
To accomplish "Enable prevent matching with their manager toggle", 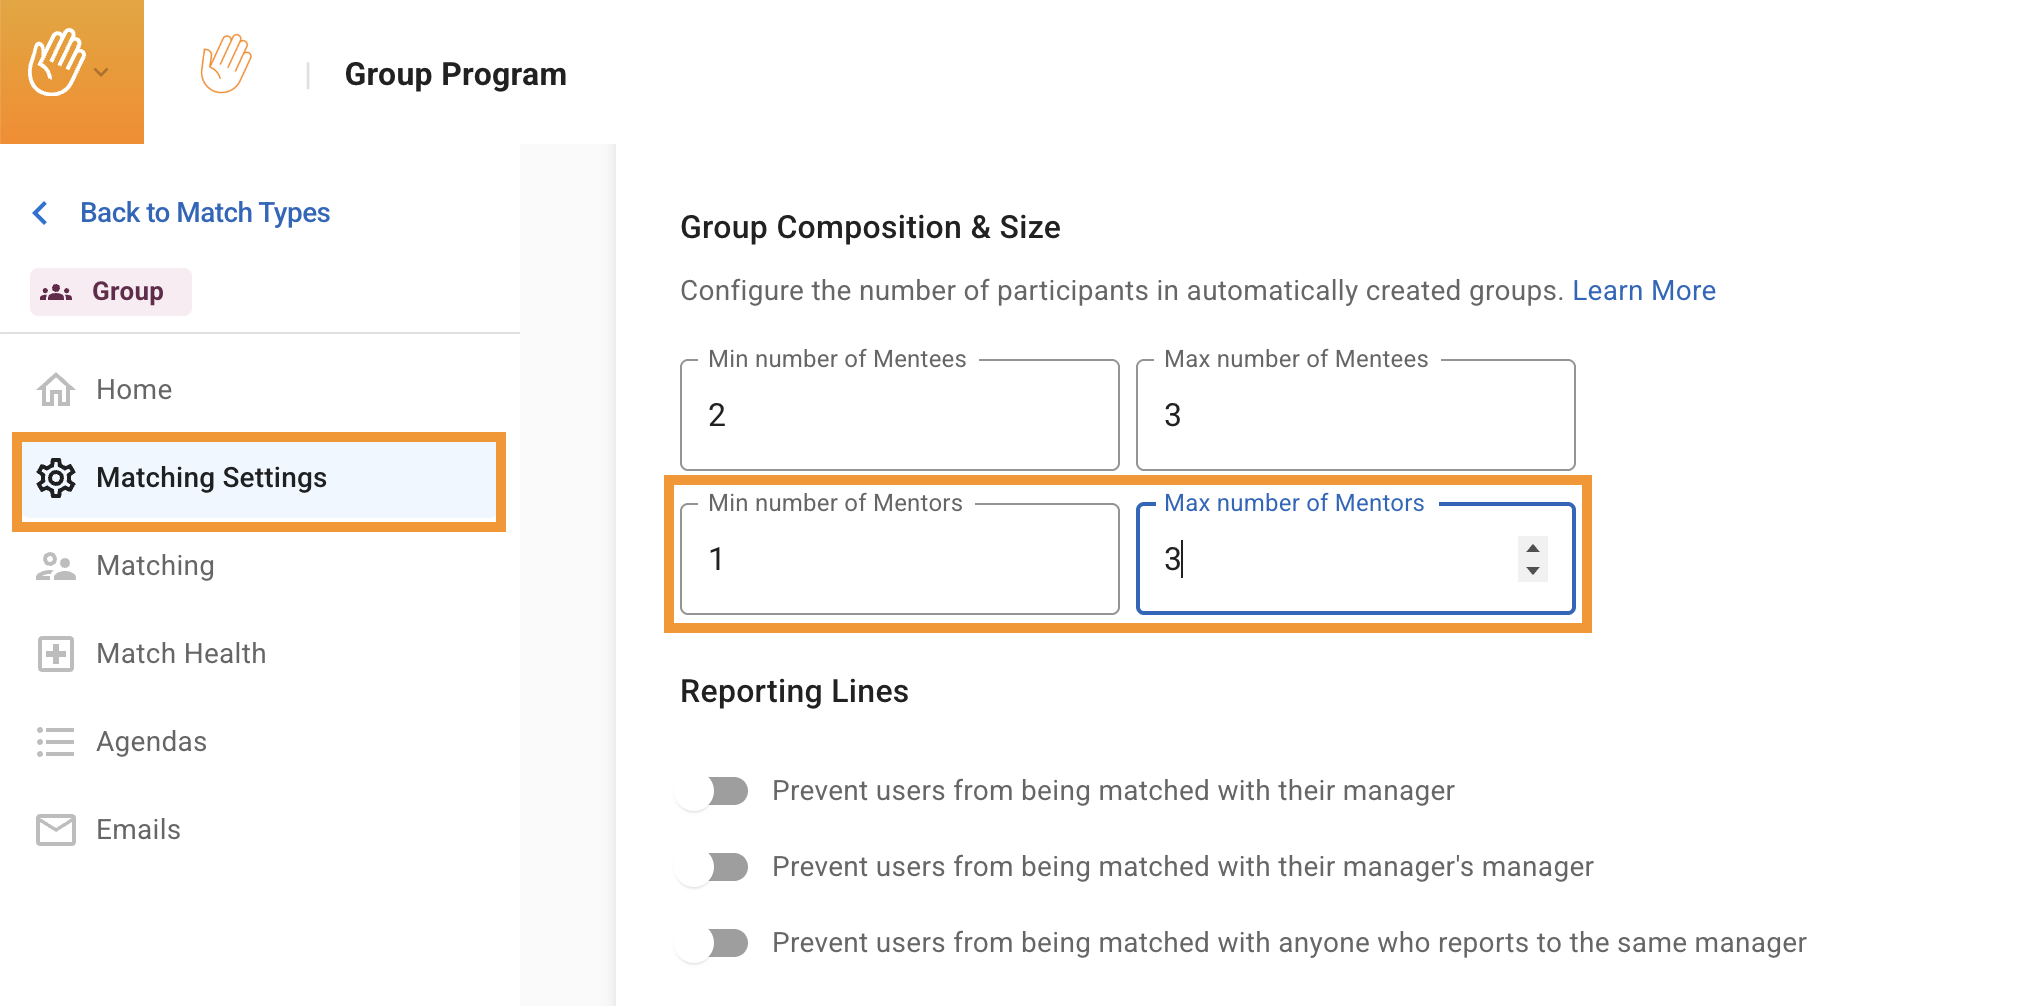I will tap(712, 791).
